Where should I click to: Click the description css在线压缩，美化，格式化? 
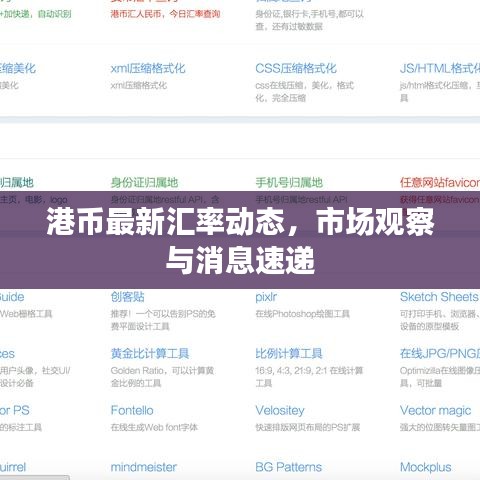(x=305, y=92)
